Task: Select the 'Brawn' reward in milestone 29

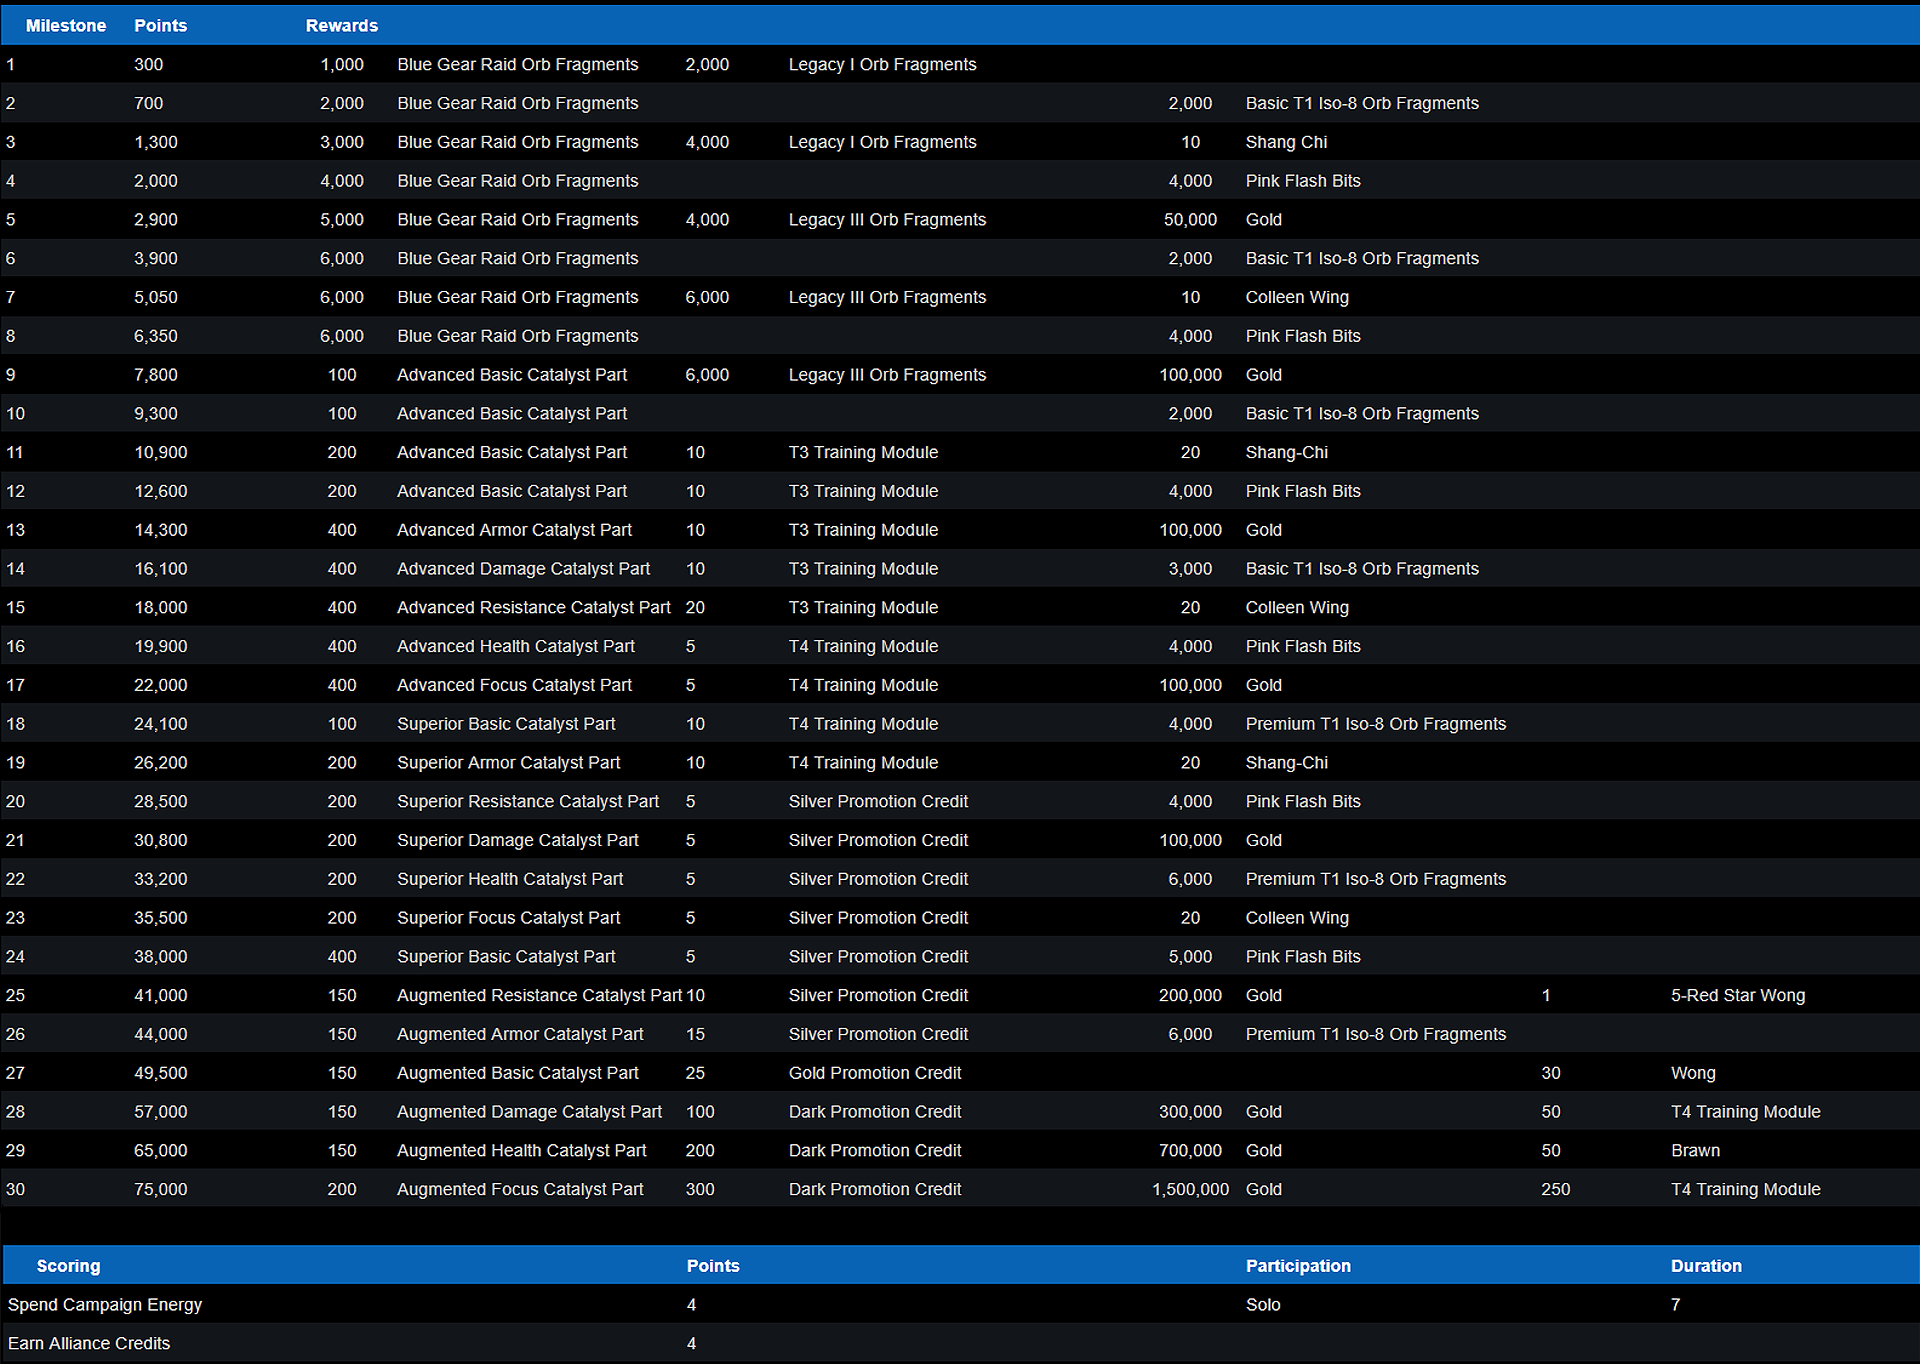Action: 1696,1151
